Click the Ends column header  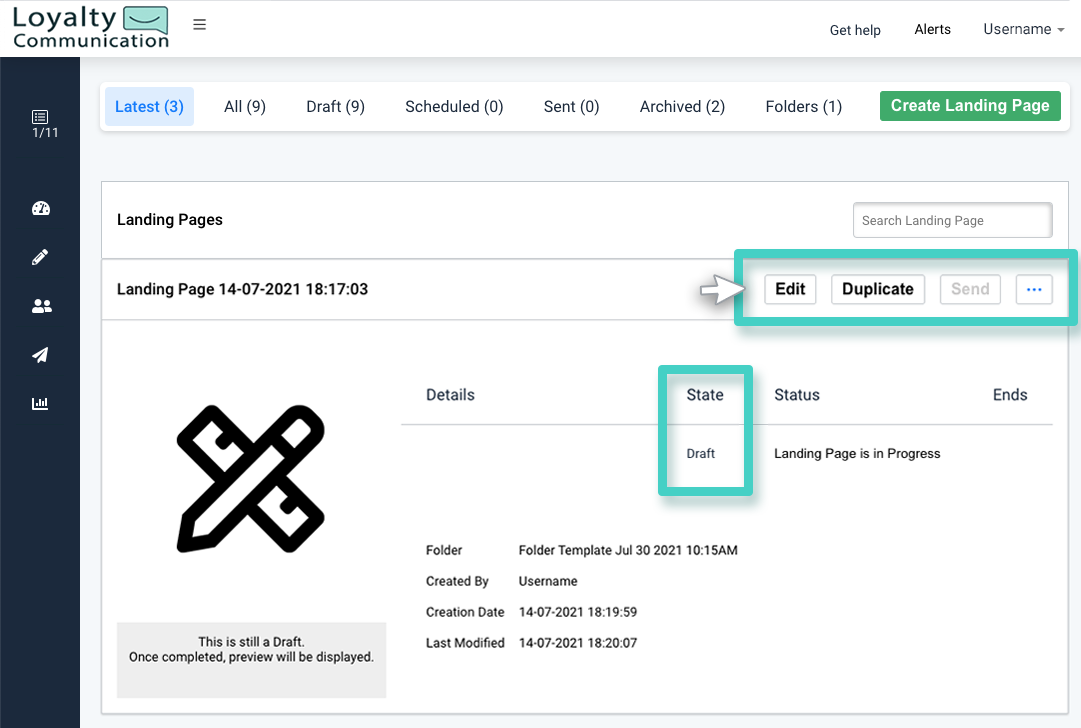click(1010, 395)
